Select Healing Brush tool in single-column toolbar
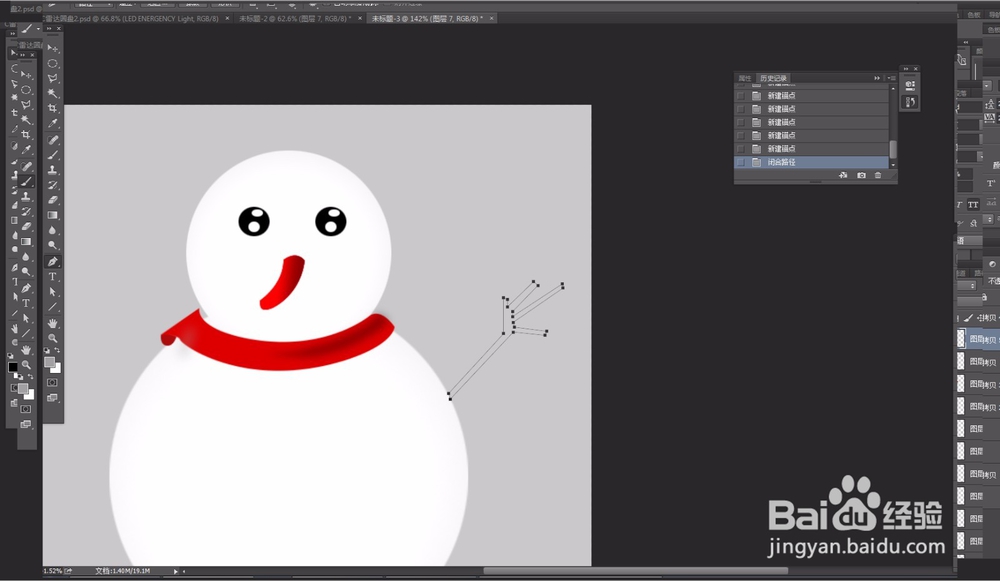 52,140
